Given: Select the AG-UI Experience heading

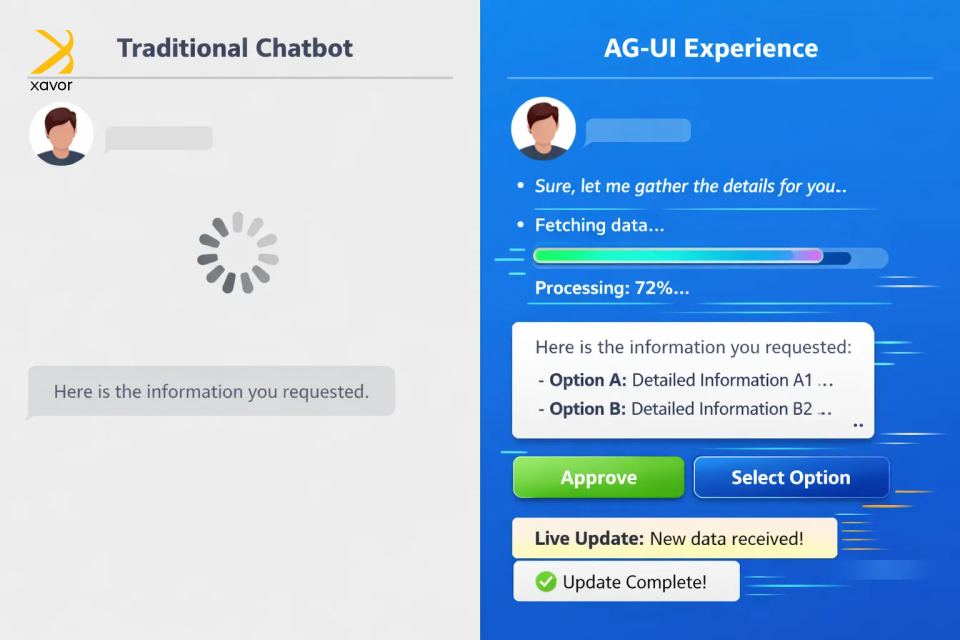Looking at the screenshot, I should 710,48.
